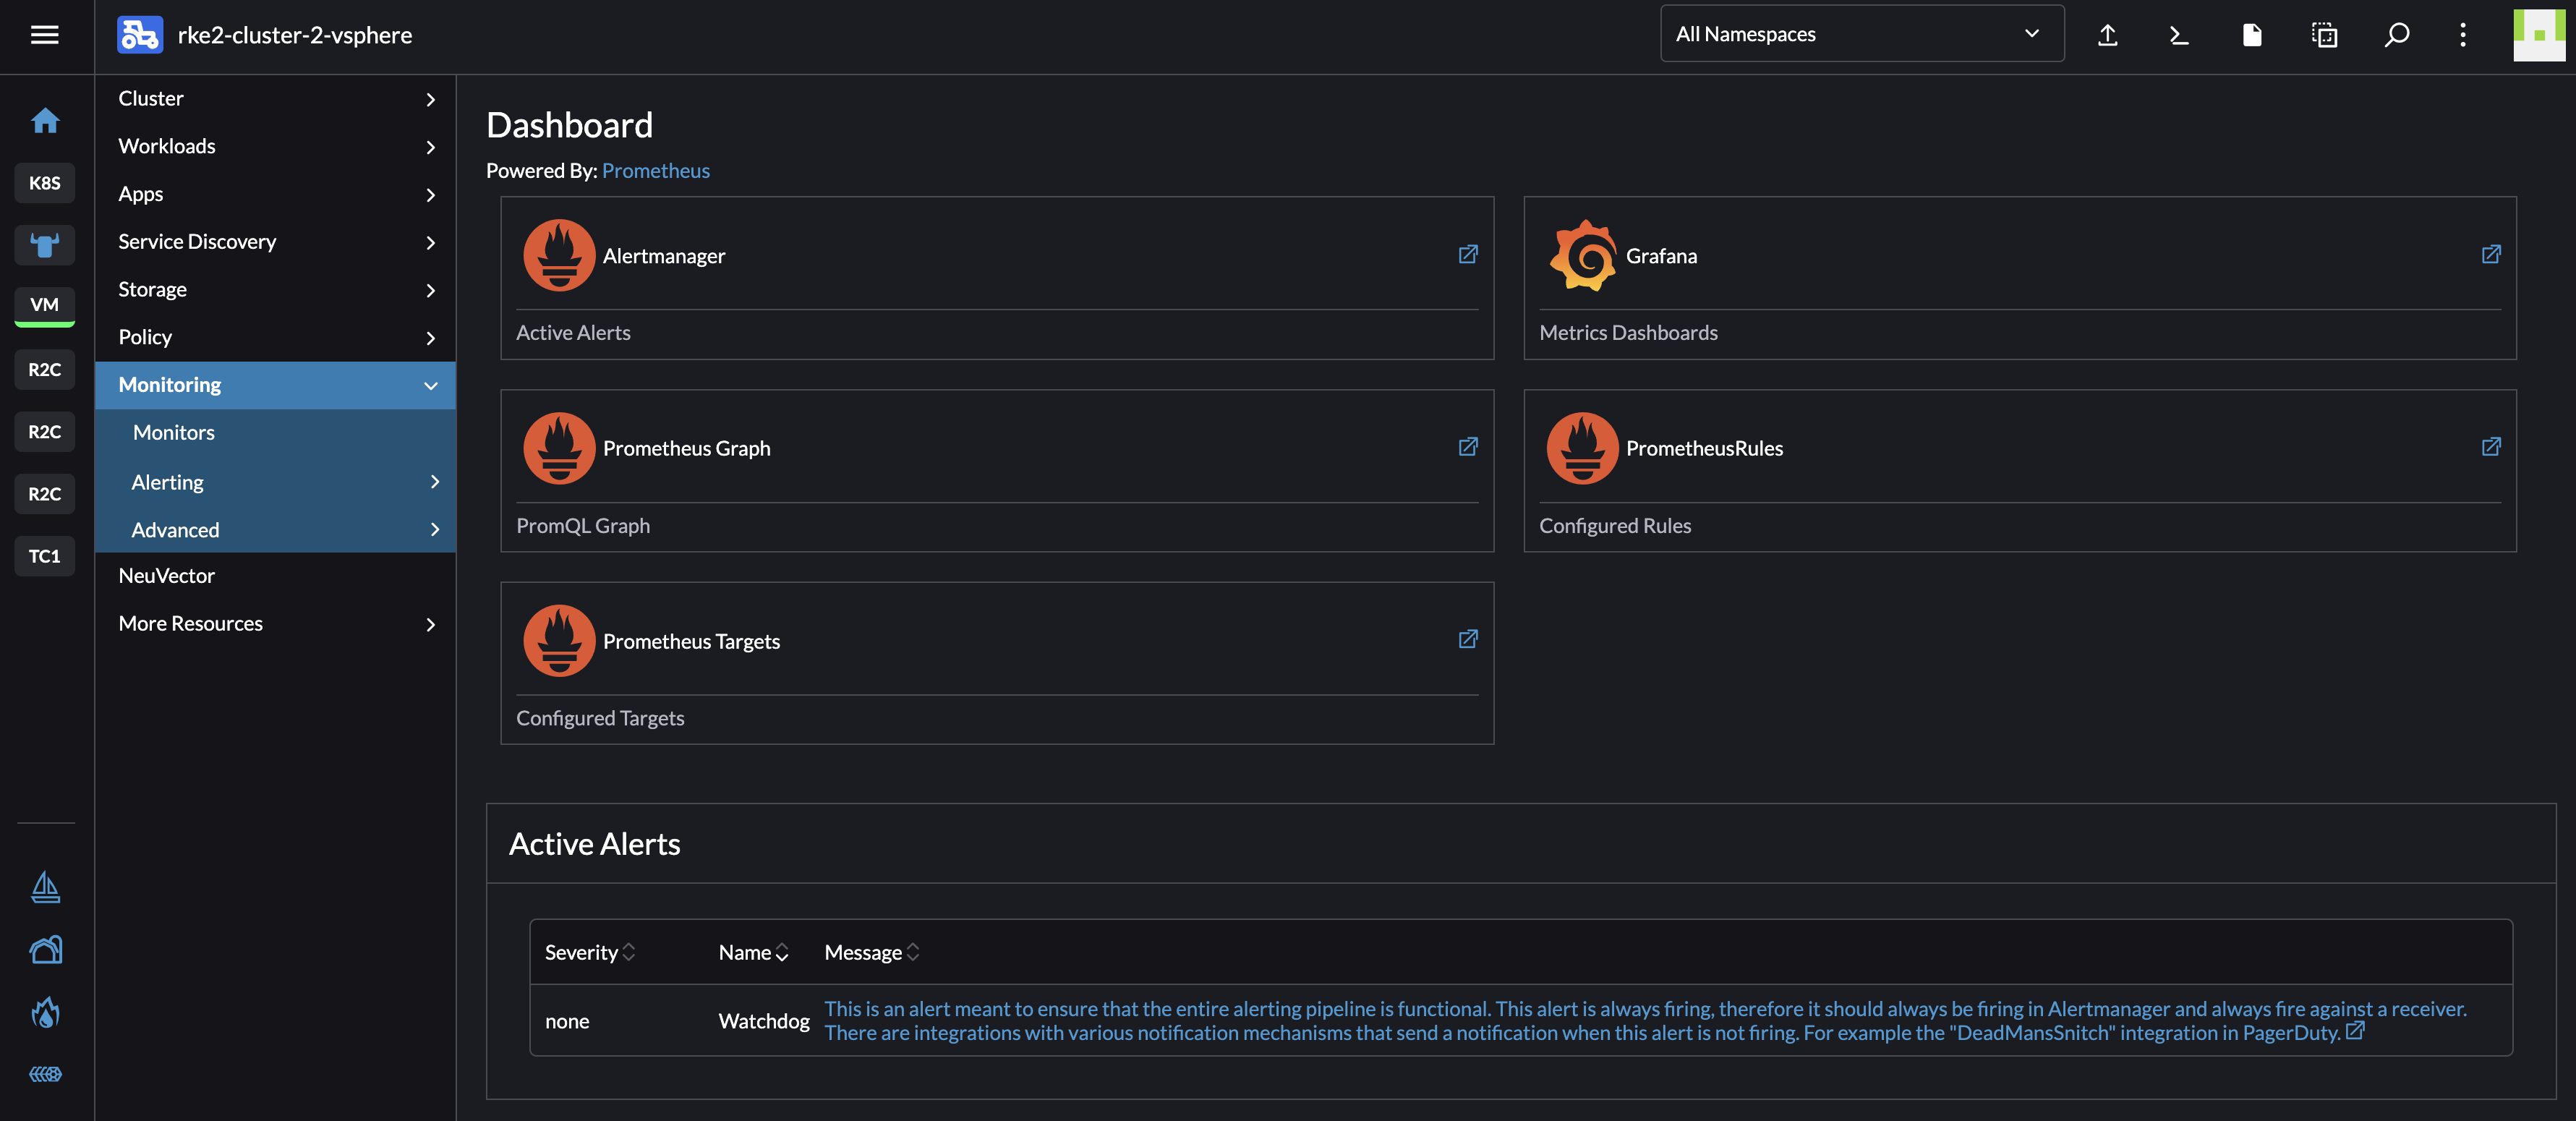This screenshot has height=1121, width=2576.
Task: Expand the Apps menu group
Action: pos(275,194)
